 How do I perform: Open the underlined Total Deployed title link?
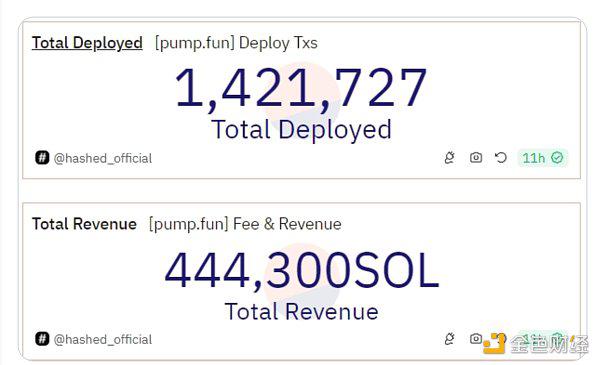(87, 43)
